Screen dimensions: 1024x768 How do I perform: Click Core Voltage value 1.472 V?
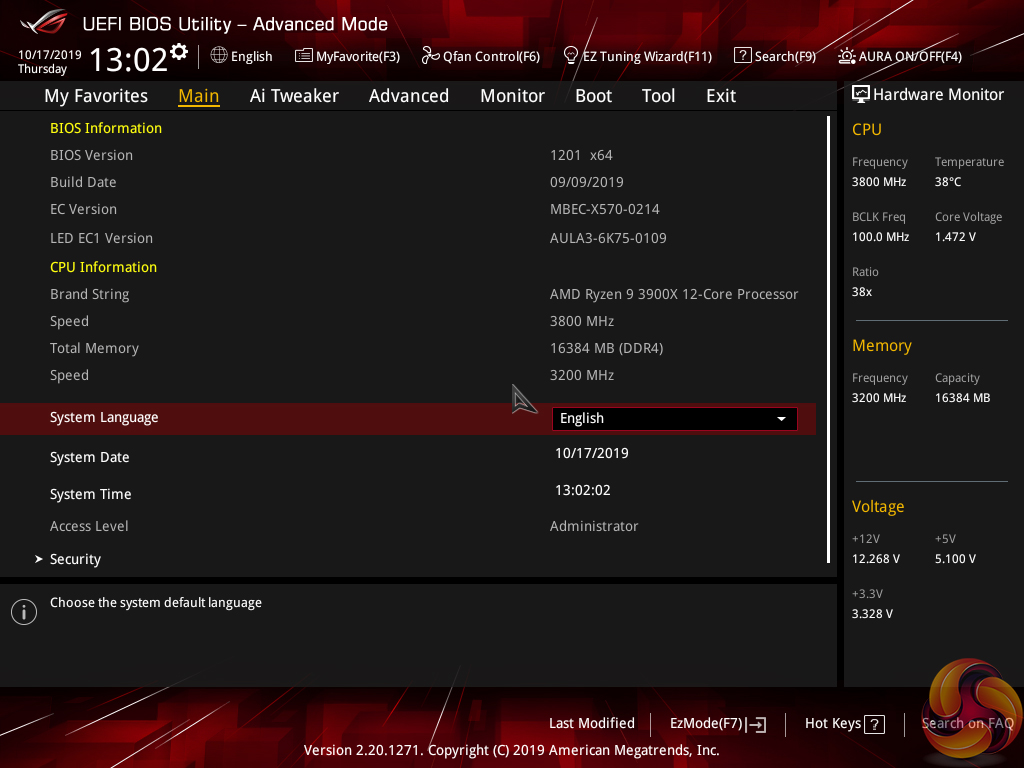coord(955,237)
